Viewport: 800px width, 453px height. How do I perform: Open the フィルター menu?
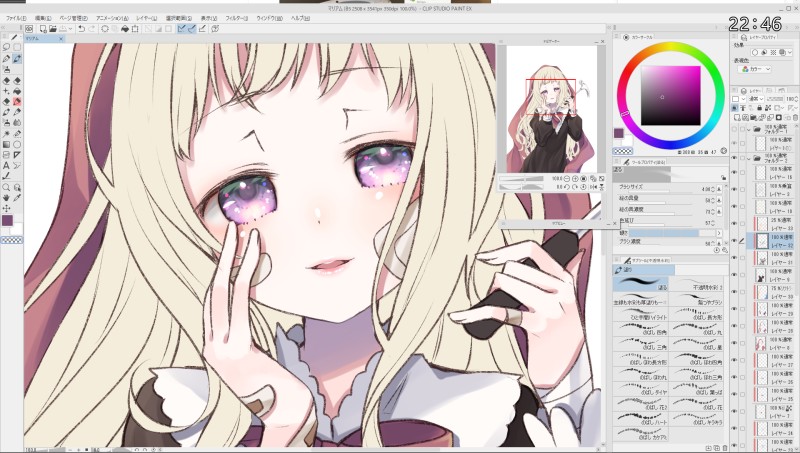coord(236,18)
